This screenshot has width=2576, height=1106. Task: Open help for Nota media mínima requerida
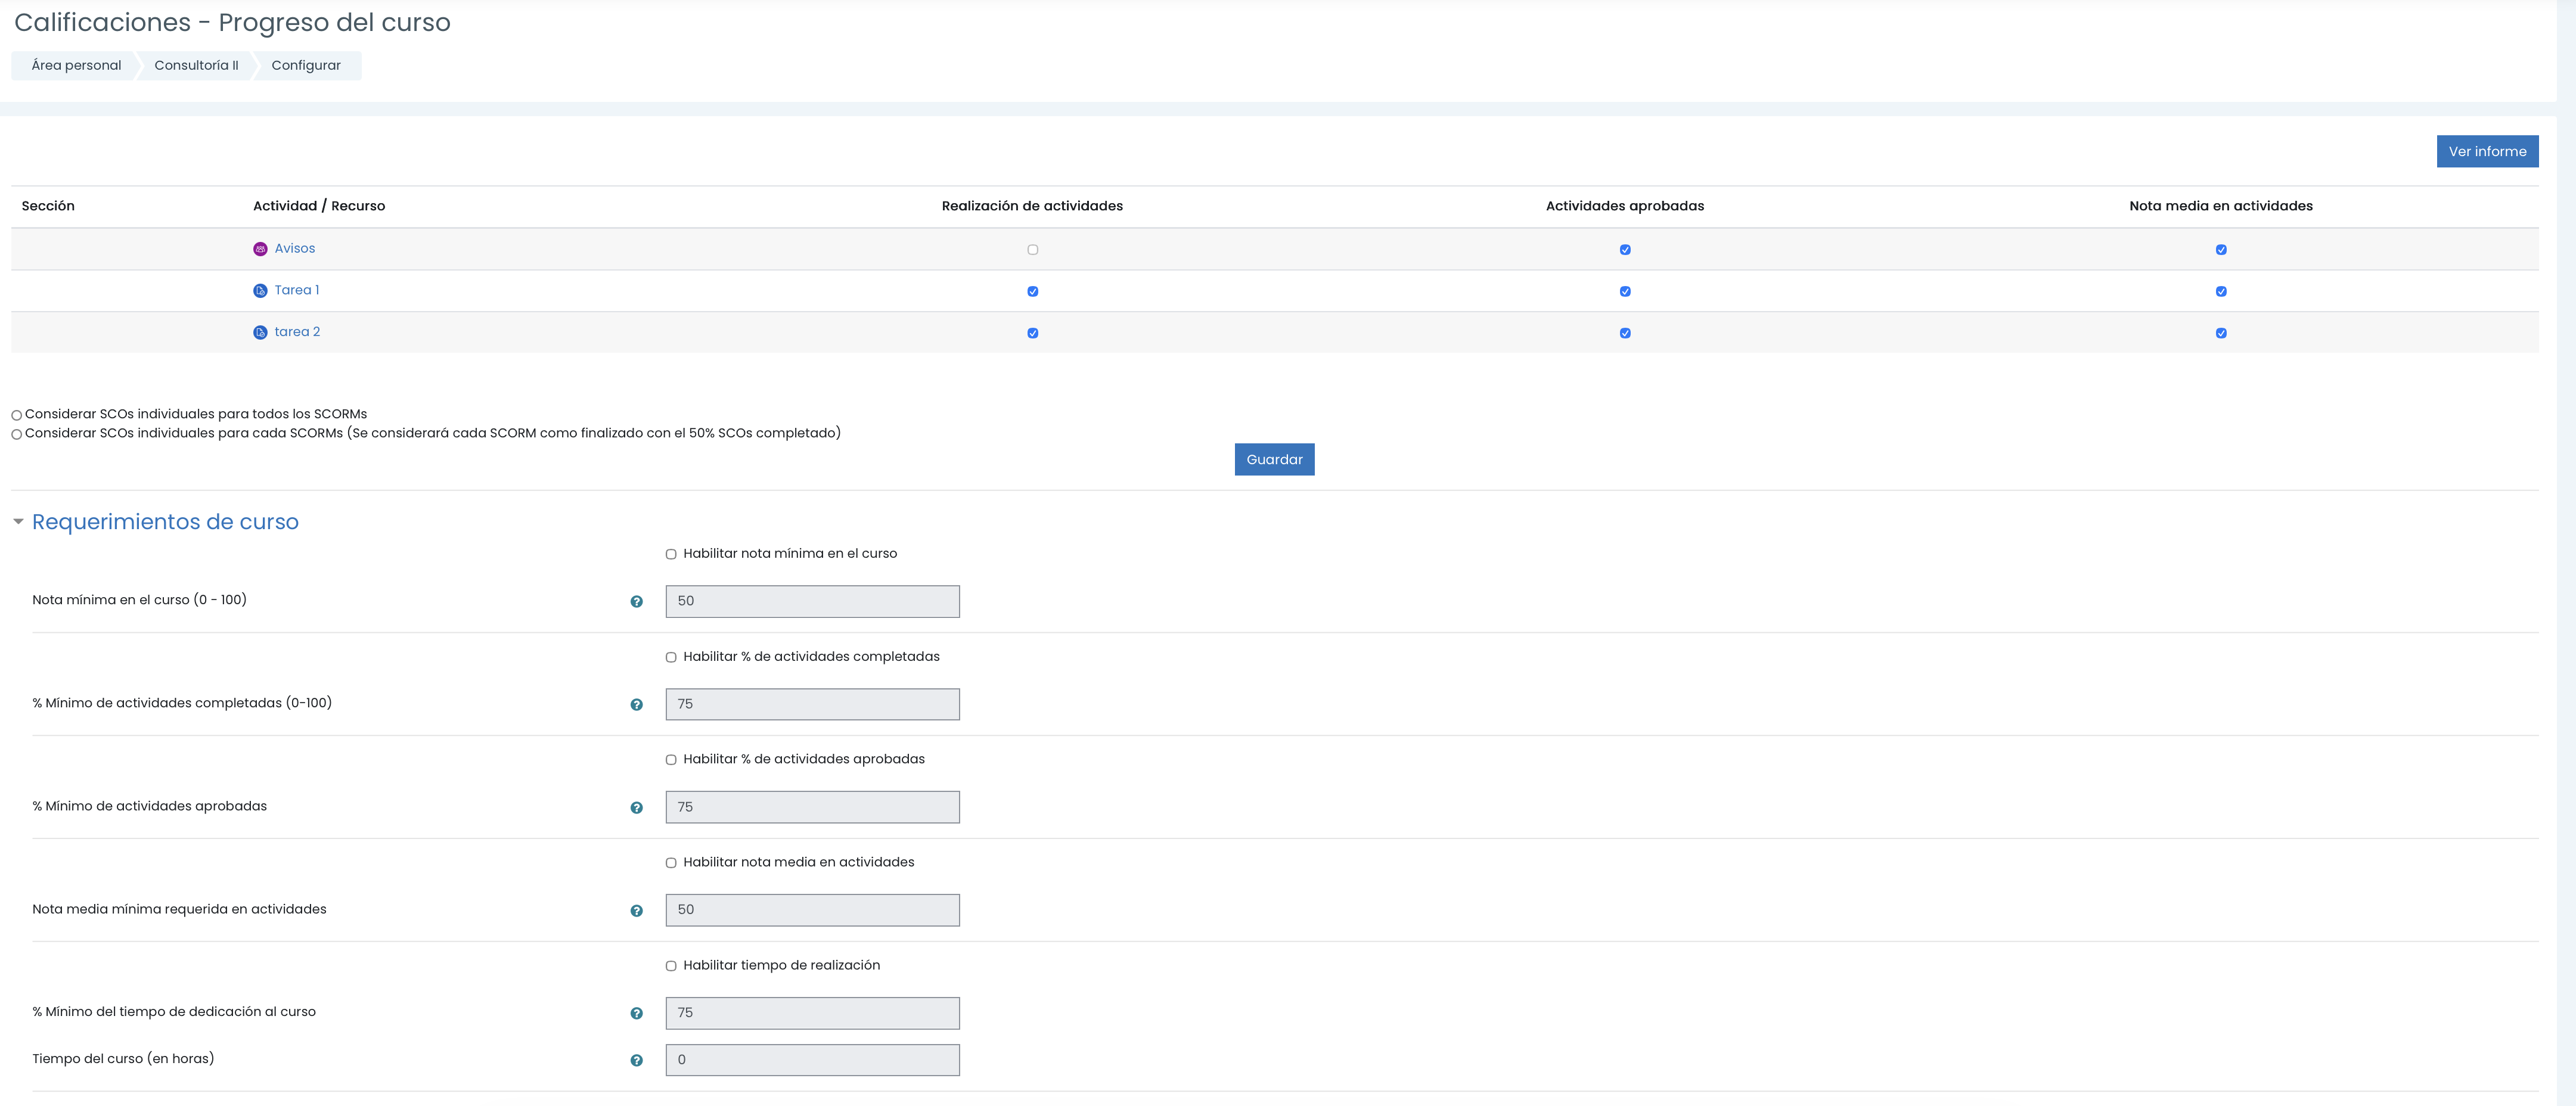click(636, 911)
